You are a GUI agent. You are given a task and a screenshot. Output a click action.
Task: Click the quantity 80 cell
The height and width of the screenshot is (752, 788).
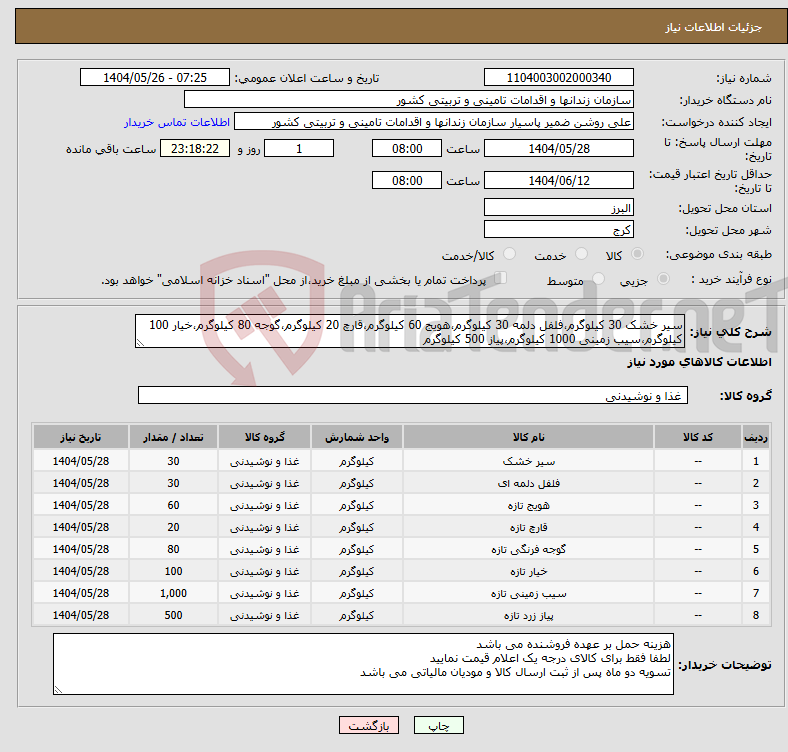(173, 549)
